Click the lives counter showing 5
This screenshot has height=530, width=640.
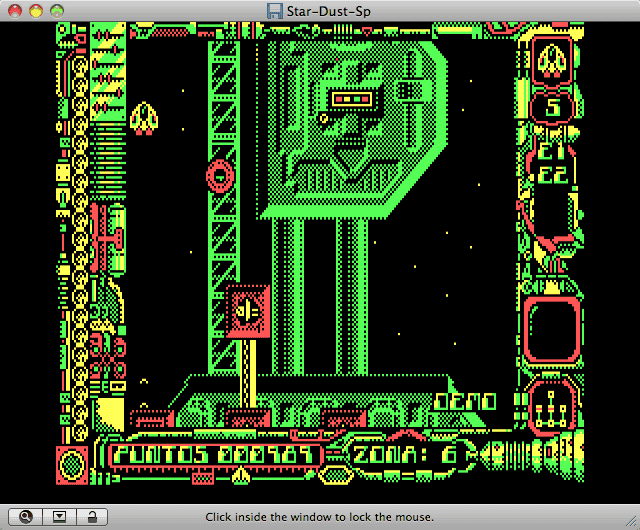click(x=552, y=107)
